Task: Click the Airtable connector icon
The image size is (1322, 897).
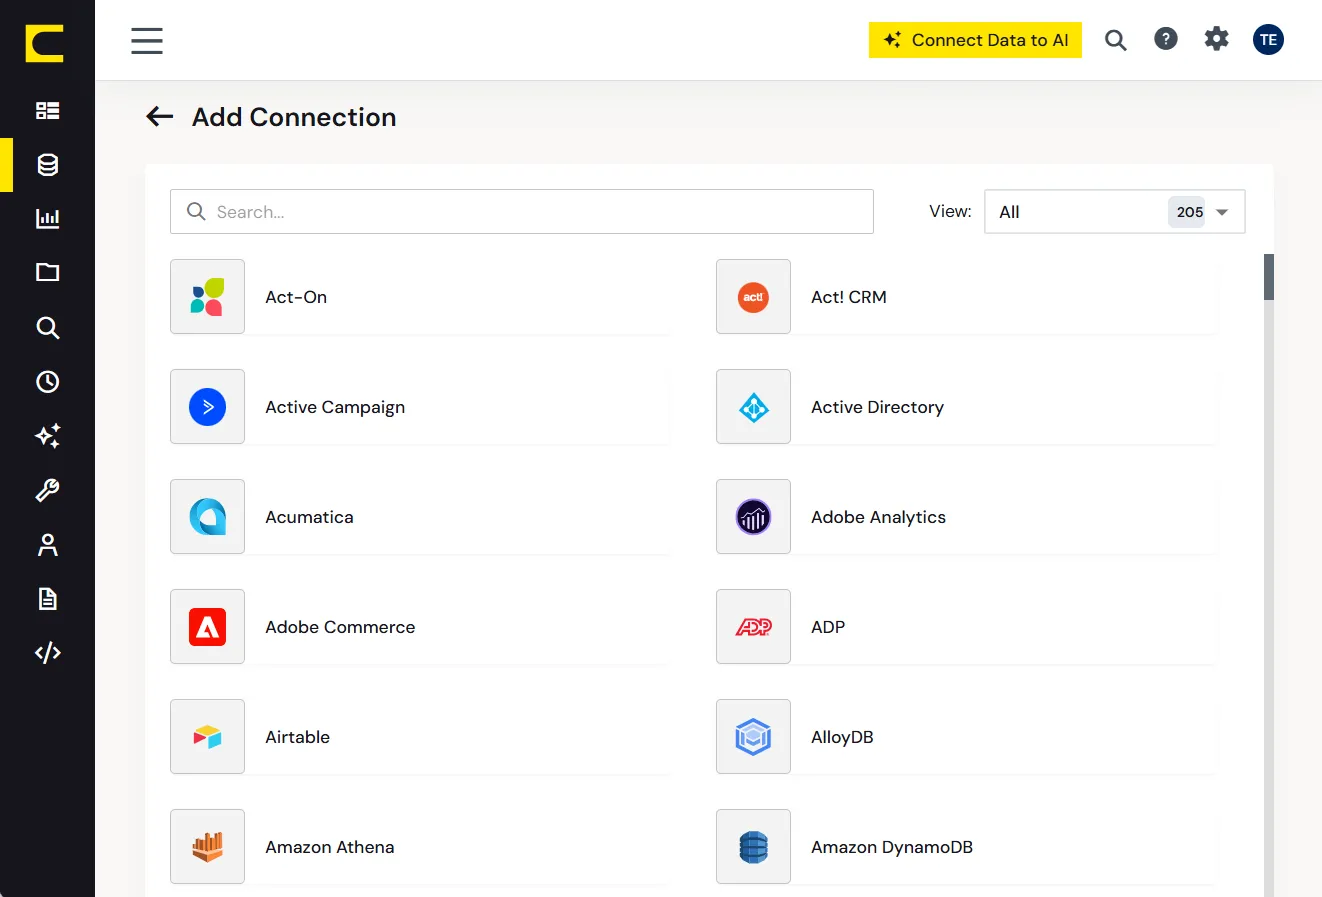Action: point(207,737)
